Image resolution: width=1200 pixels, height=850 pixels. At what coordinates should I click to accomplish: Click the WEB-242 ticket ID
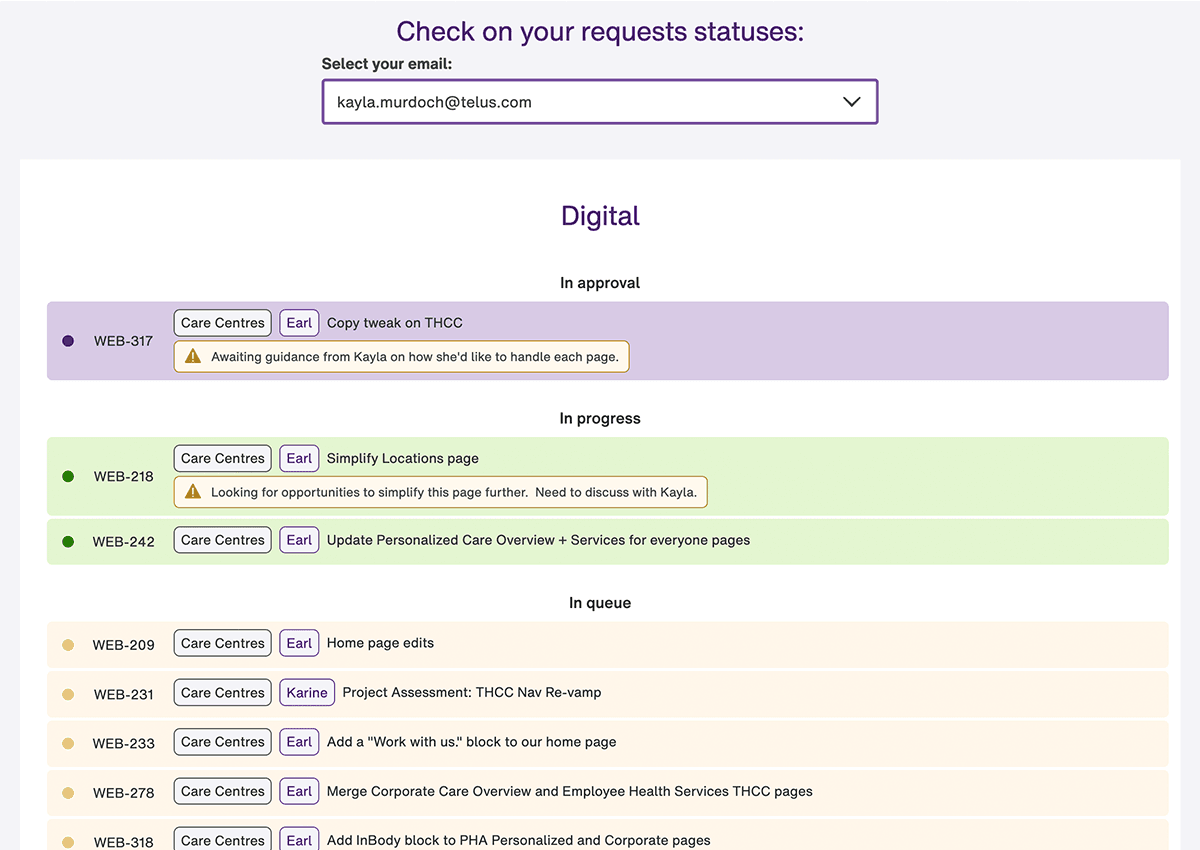(124, 542)
